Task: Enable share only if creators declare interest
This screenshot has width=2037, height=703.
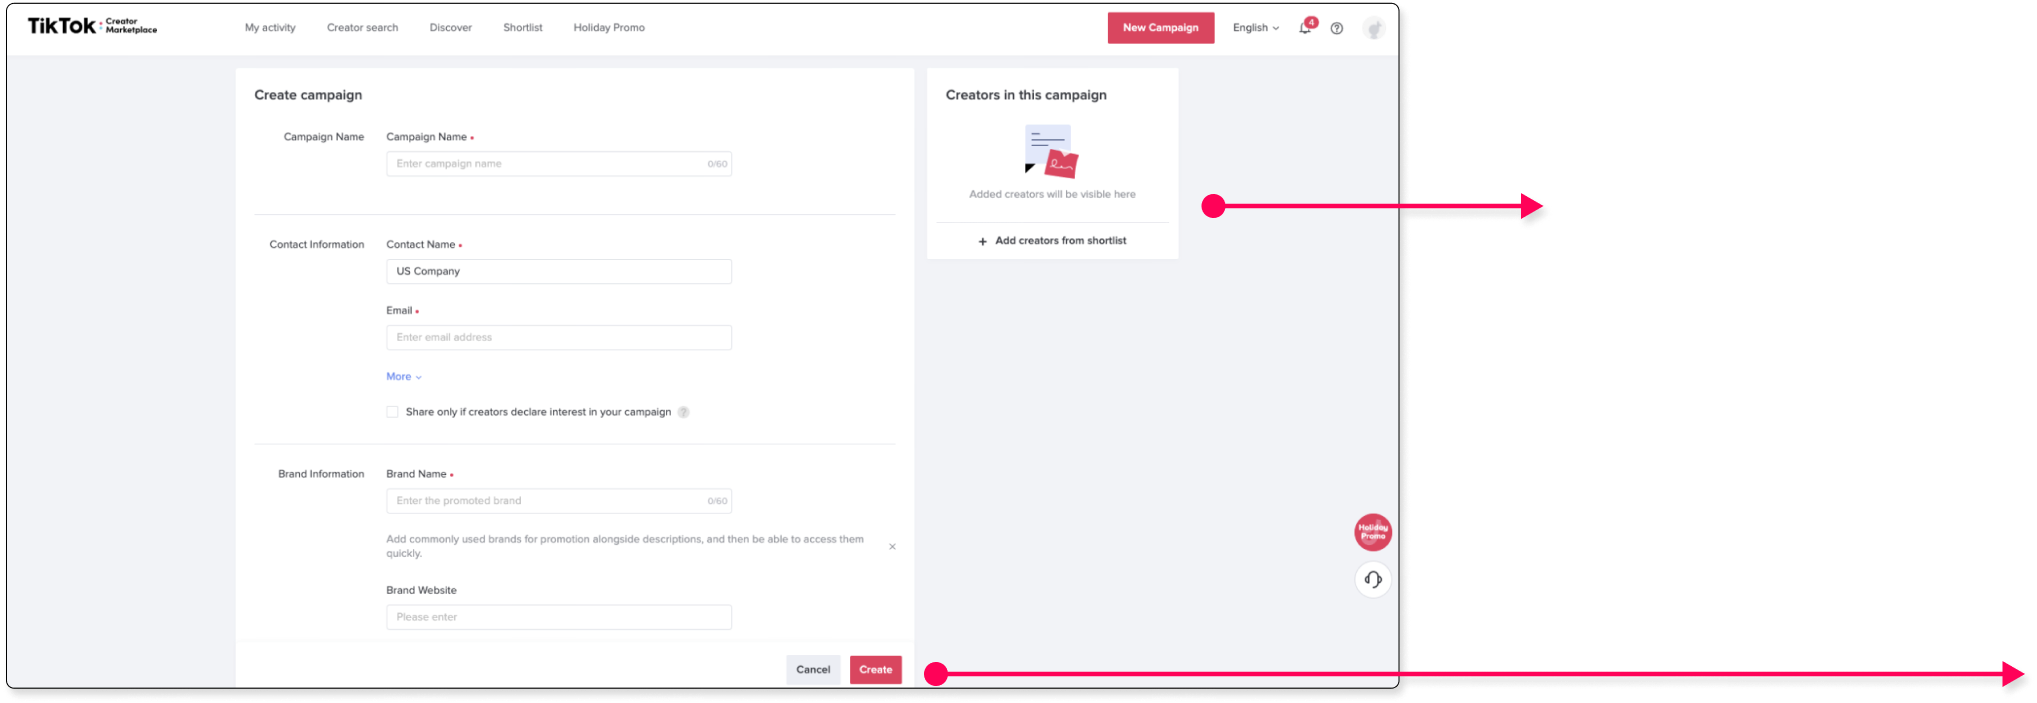Action: click(x=393, y=412)
